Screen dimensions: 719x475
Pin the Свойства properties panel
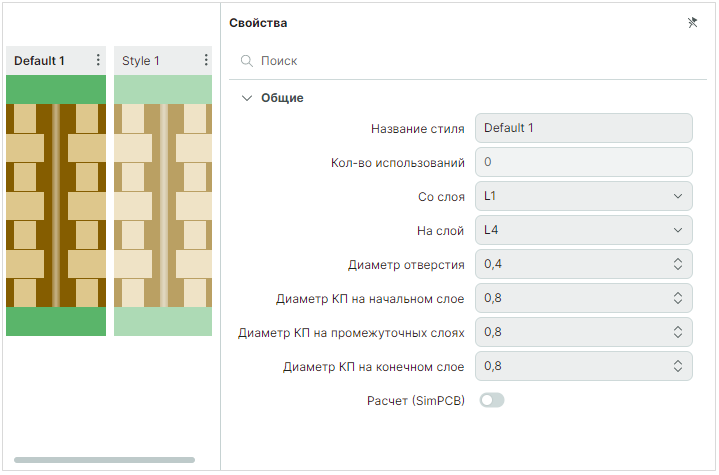[x=692, y=23]
